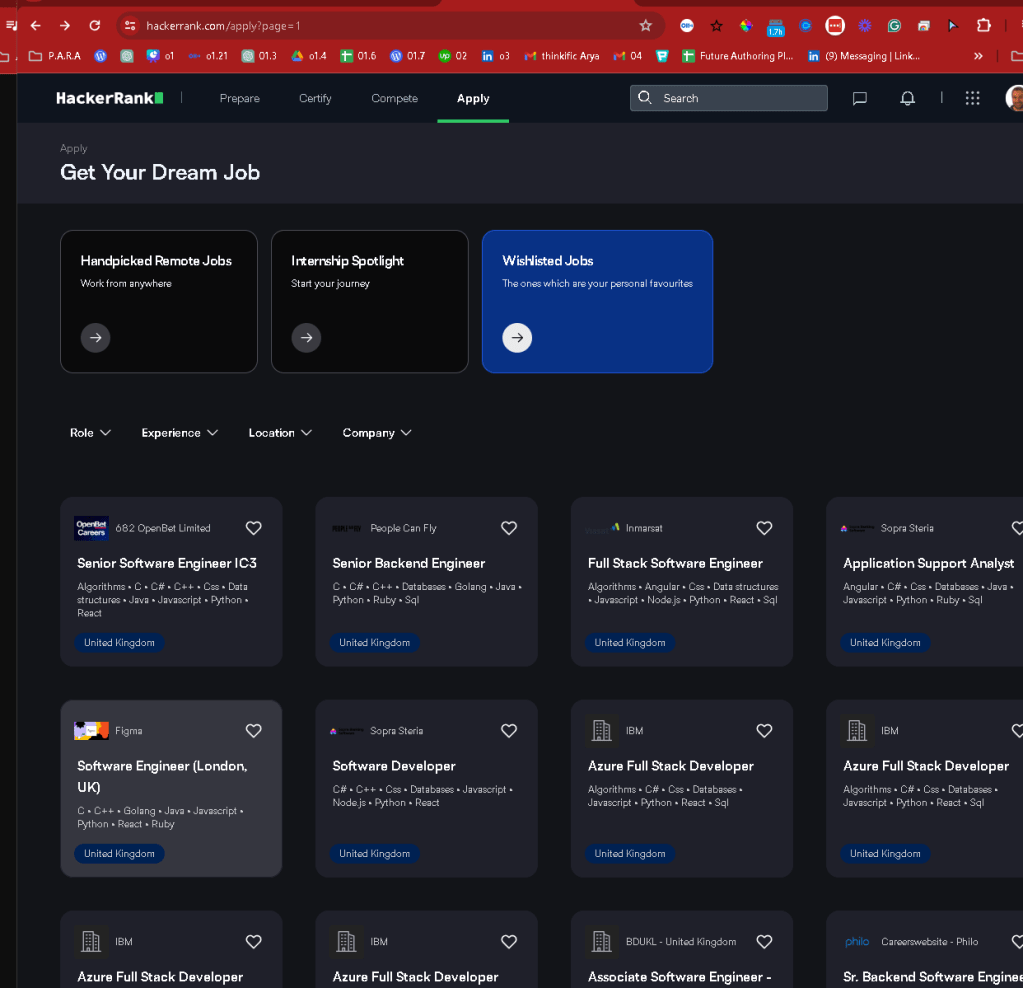Image resolution: width=1023 pixels, height=988 pixels.
Task: Wishlist the Senior Software Engineer IC3 job
Action: tap(253, 528)
